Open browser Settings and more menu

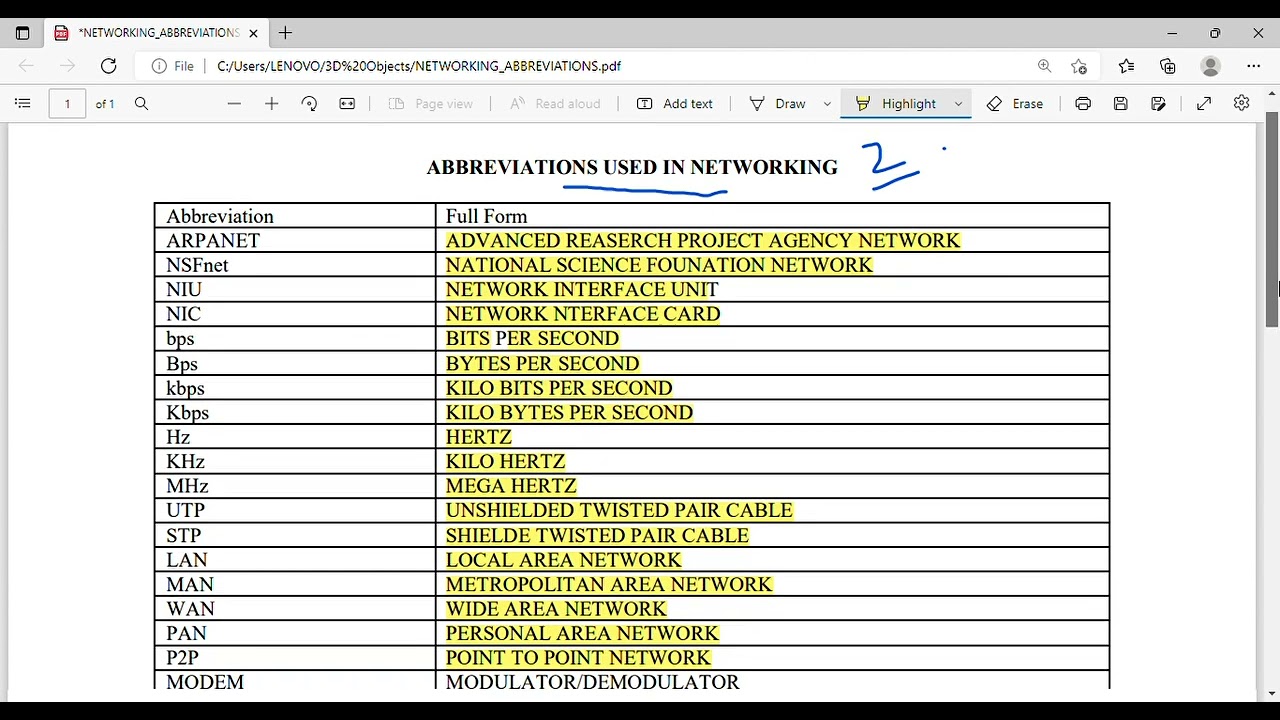pyautogui.click(x=1253, y=66)
